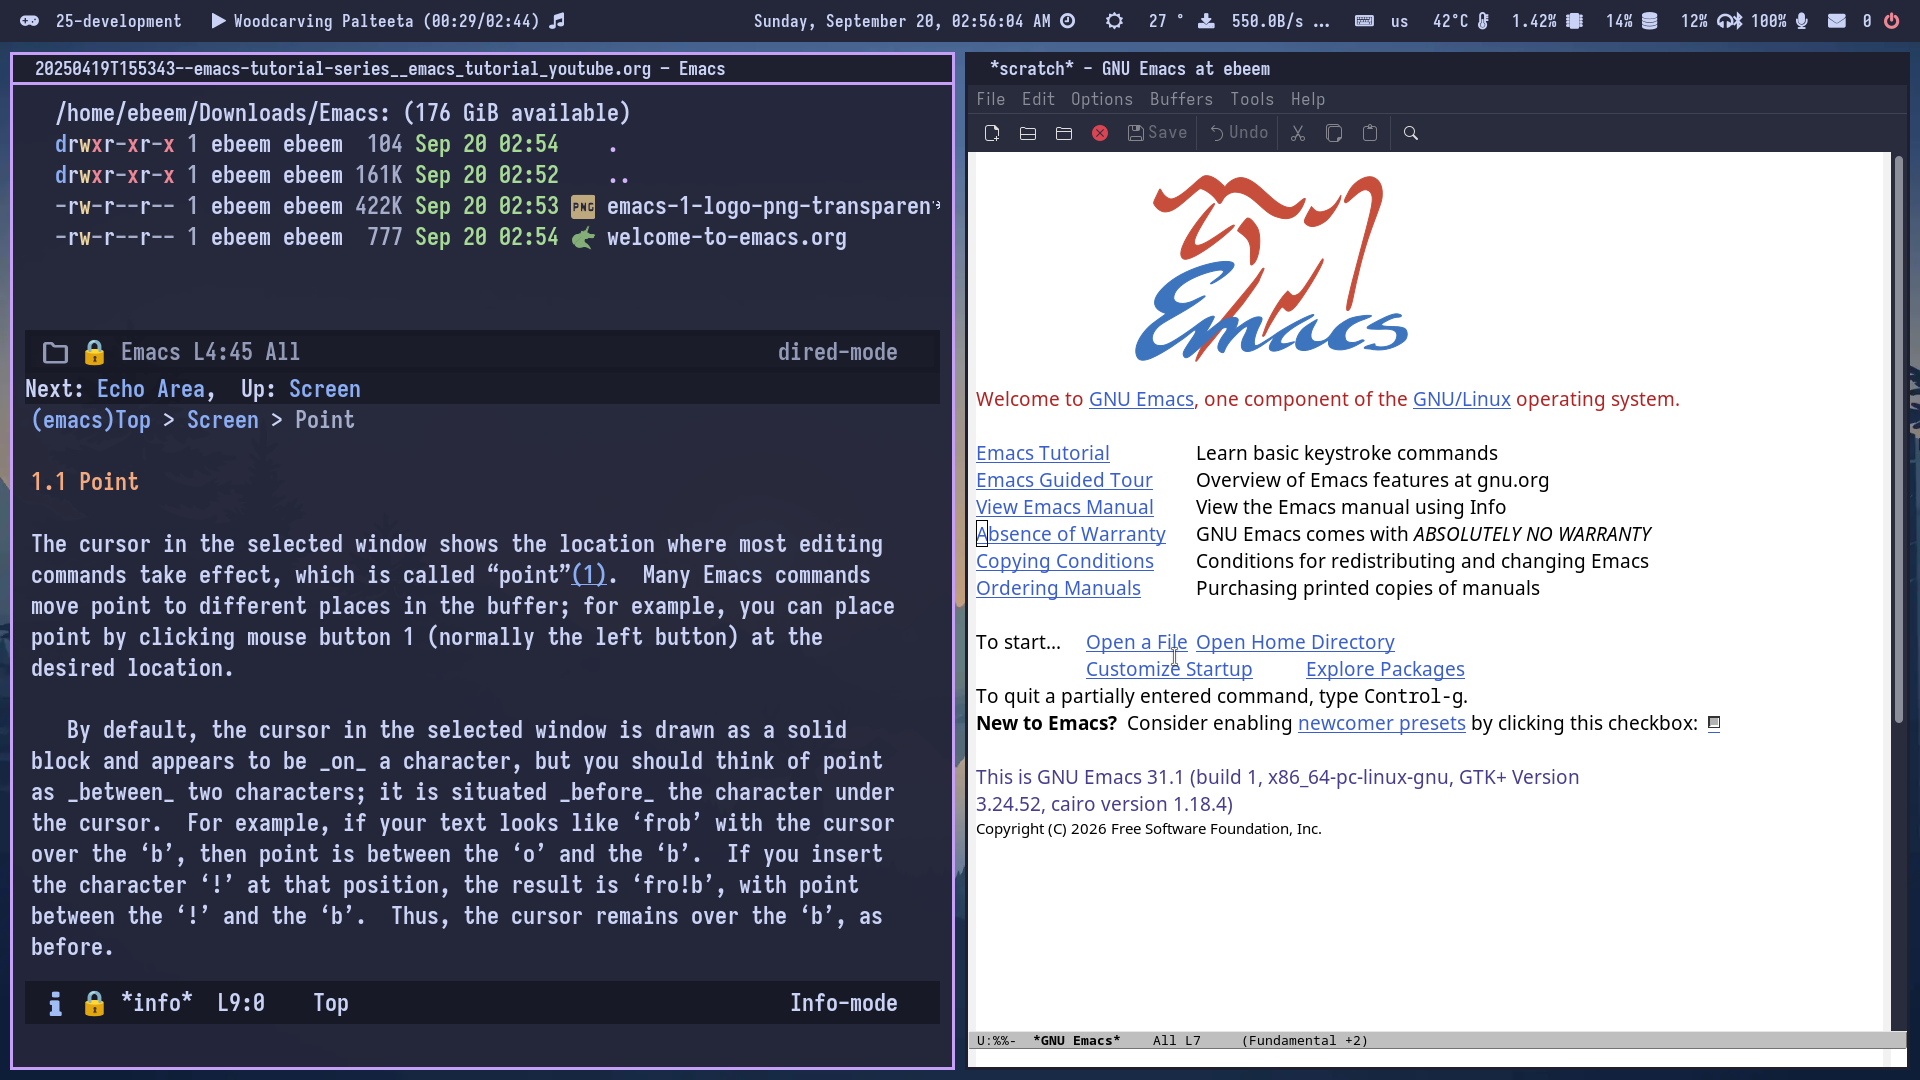Click the gamepad workspace icon in top bar
Viewport: 1920px width, 1080px height.
[30, 21]
